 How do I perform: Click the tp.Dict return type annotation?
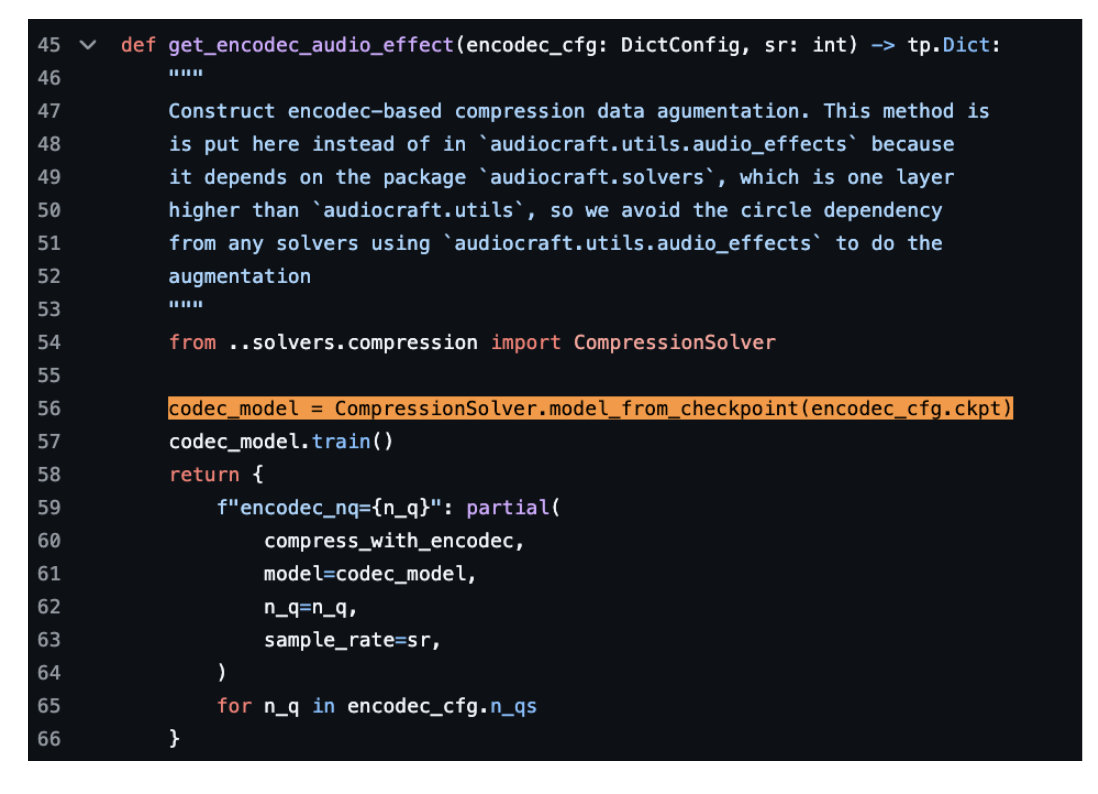(x=949, y=45)
